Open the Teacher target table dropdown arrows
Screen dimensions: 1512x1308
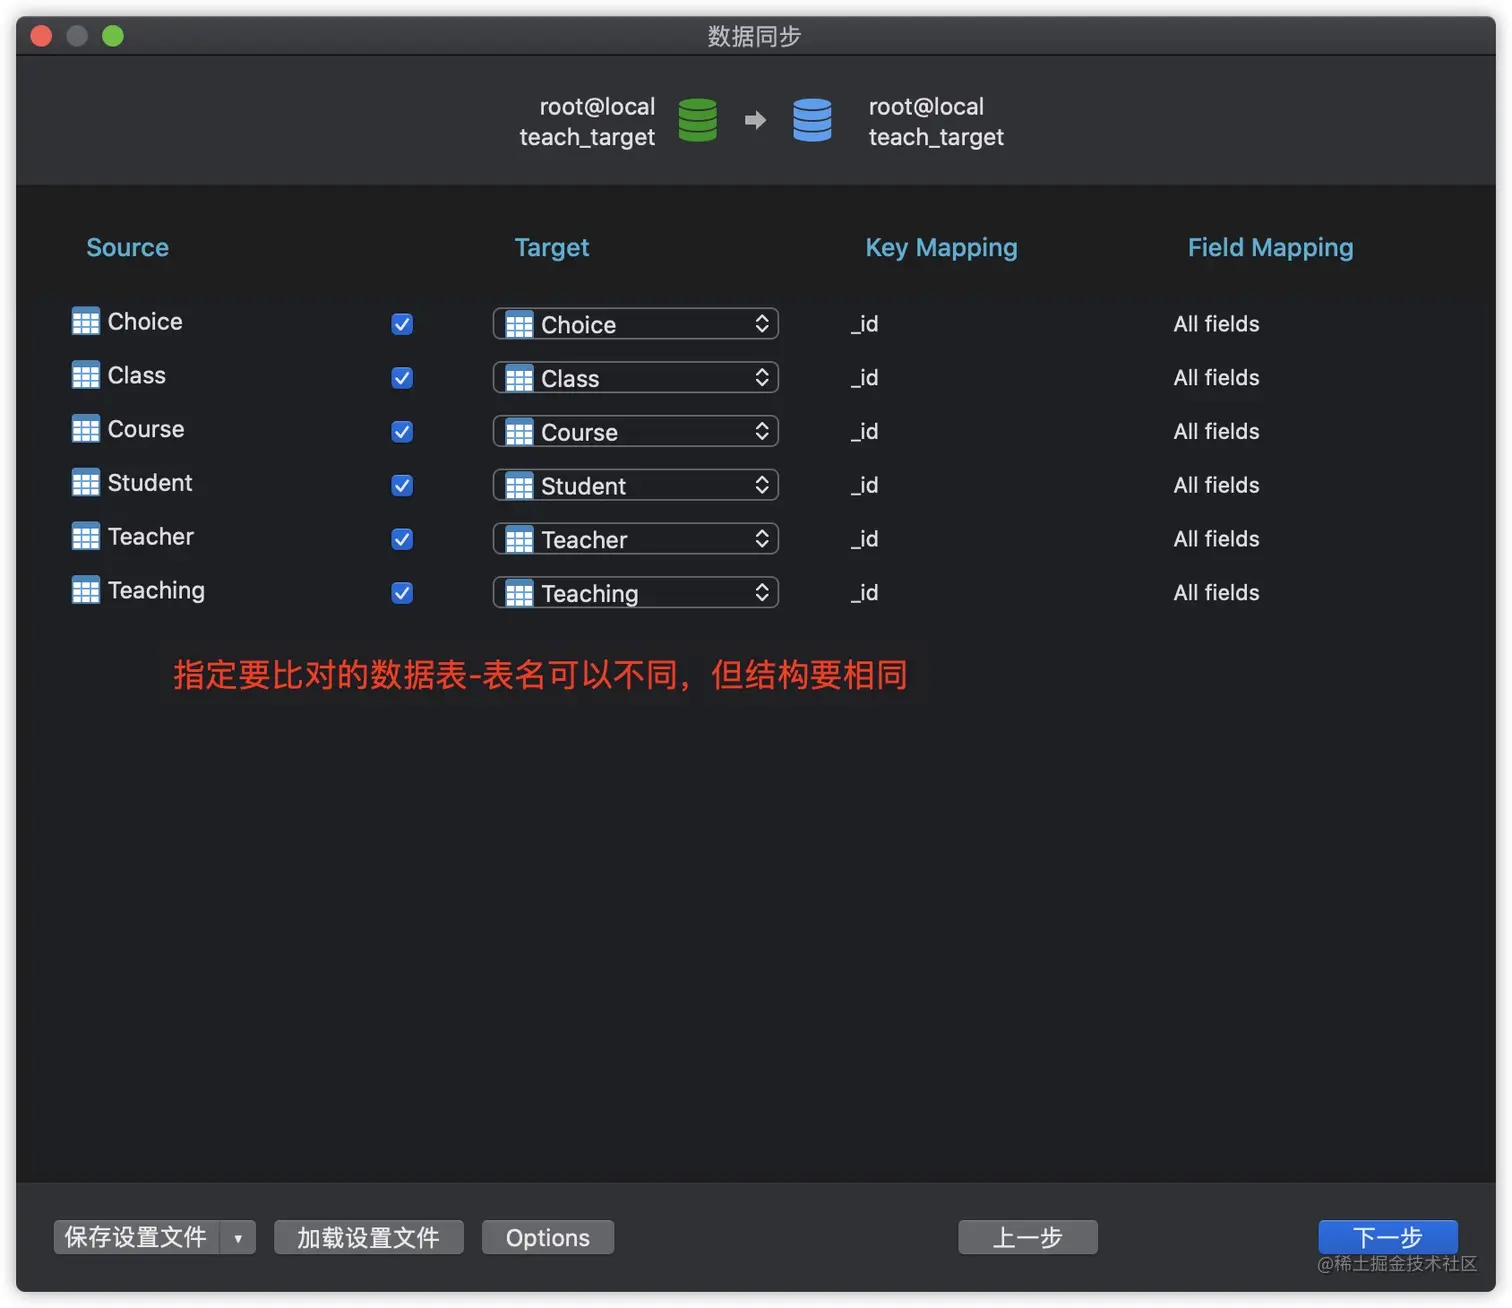click(762, 539)
